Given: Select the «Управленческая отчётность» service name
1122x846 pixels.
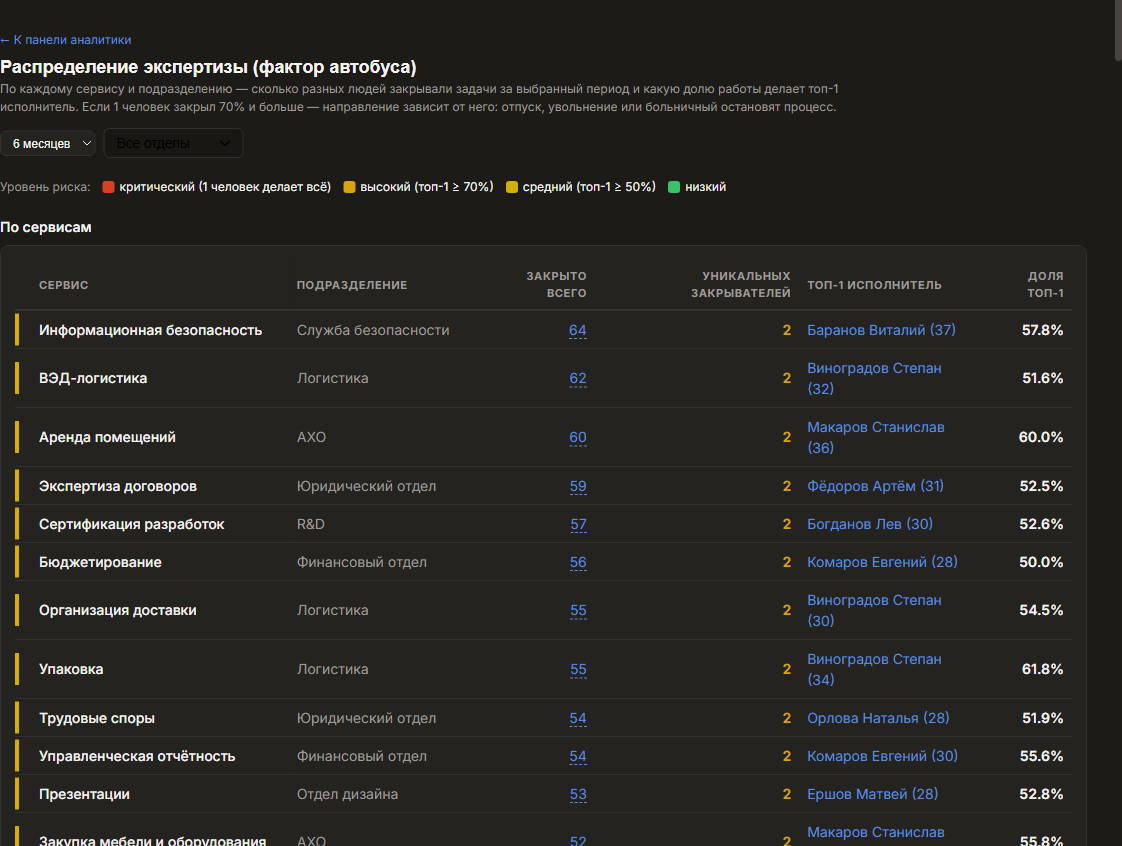Looking at the screenshot, I should click(137, 756).
